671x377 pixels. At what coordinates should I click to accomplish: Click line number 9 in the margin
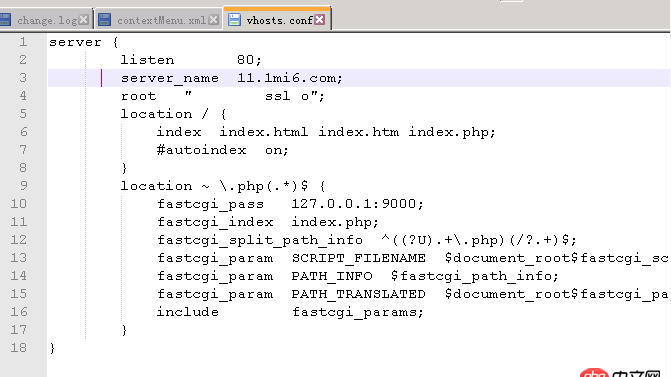point(23,186)
